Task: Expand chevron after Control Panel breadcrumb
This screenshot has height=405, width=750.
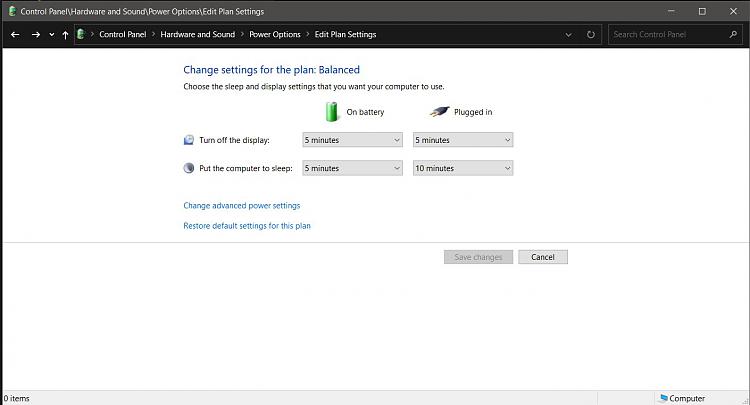Action: pyautogui.click(x=153, y=34)
